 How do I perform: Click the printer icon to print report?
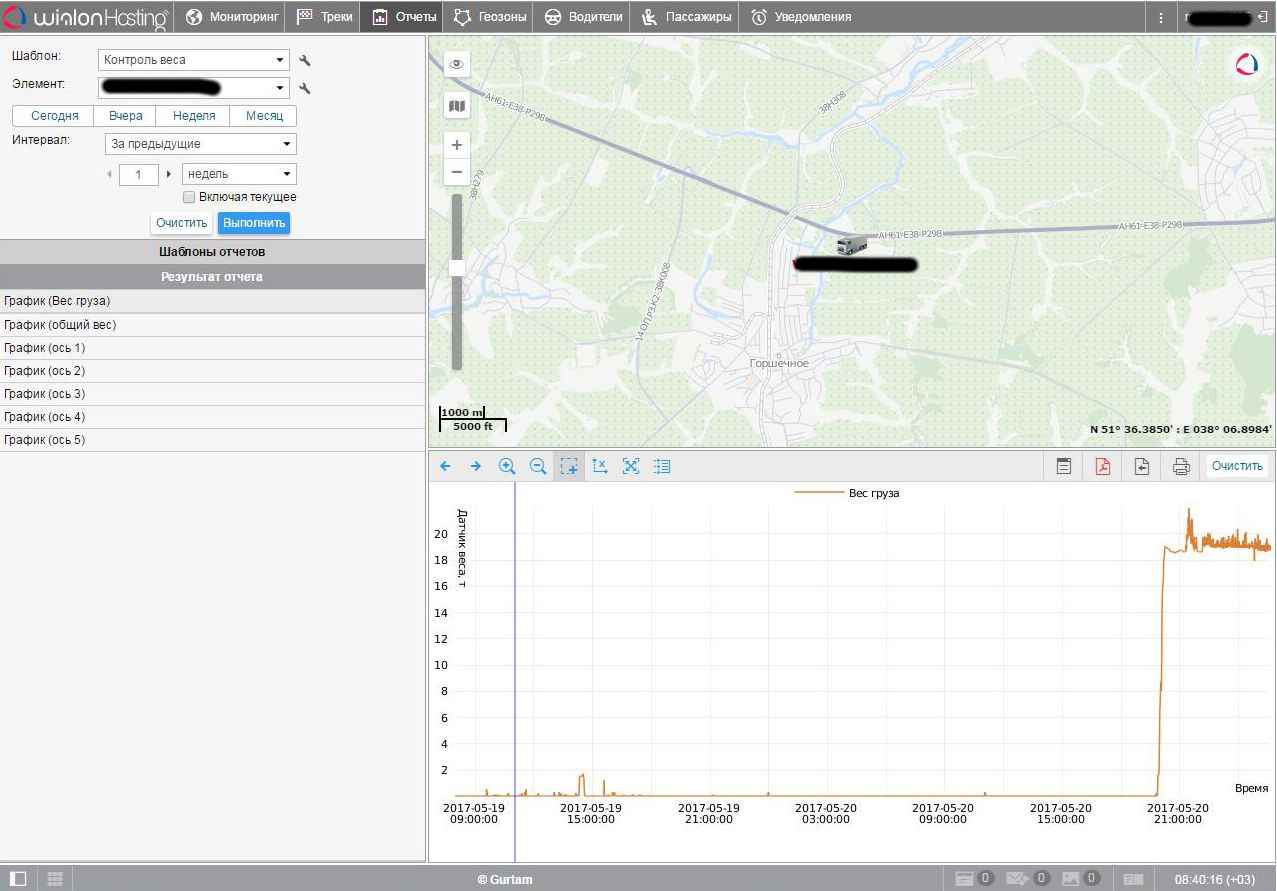[1180, 466]
